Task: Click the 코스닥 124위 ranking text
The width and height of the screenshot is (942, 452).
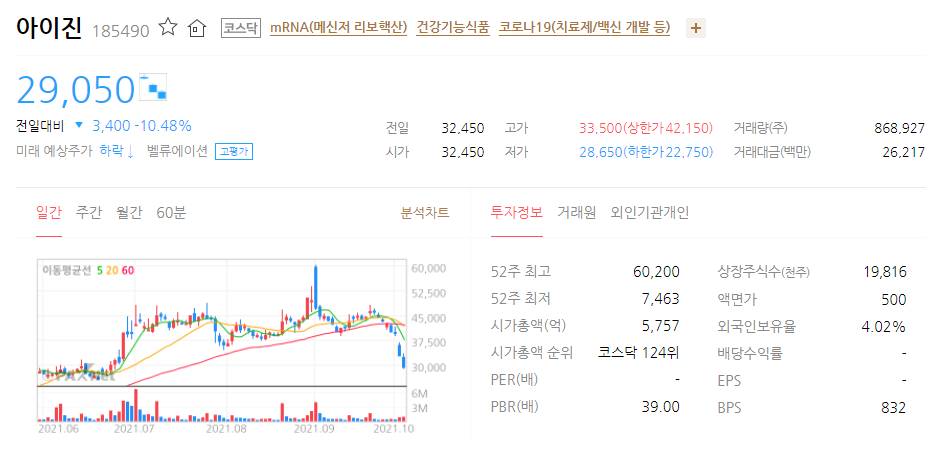Action: 639,353
